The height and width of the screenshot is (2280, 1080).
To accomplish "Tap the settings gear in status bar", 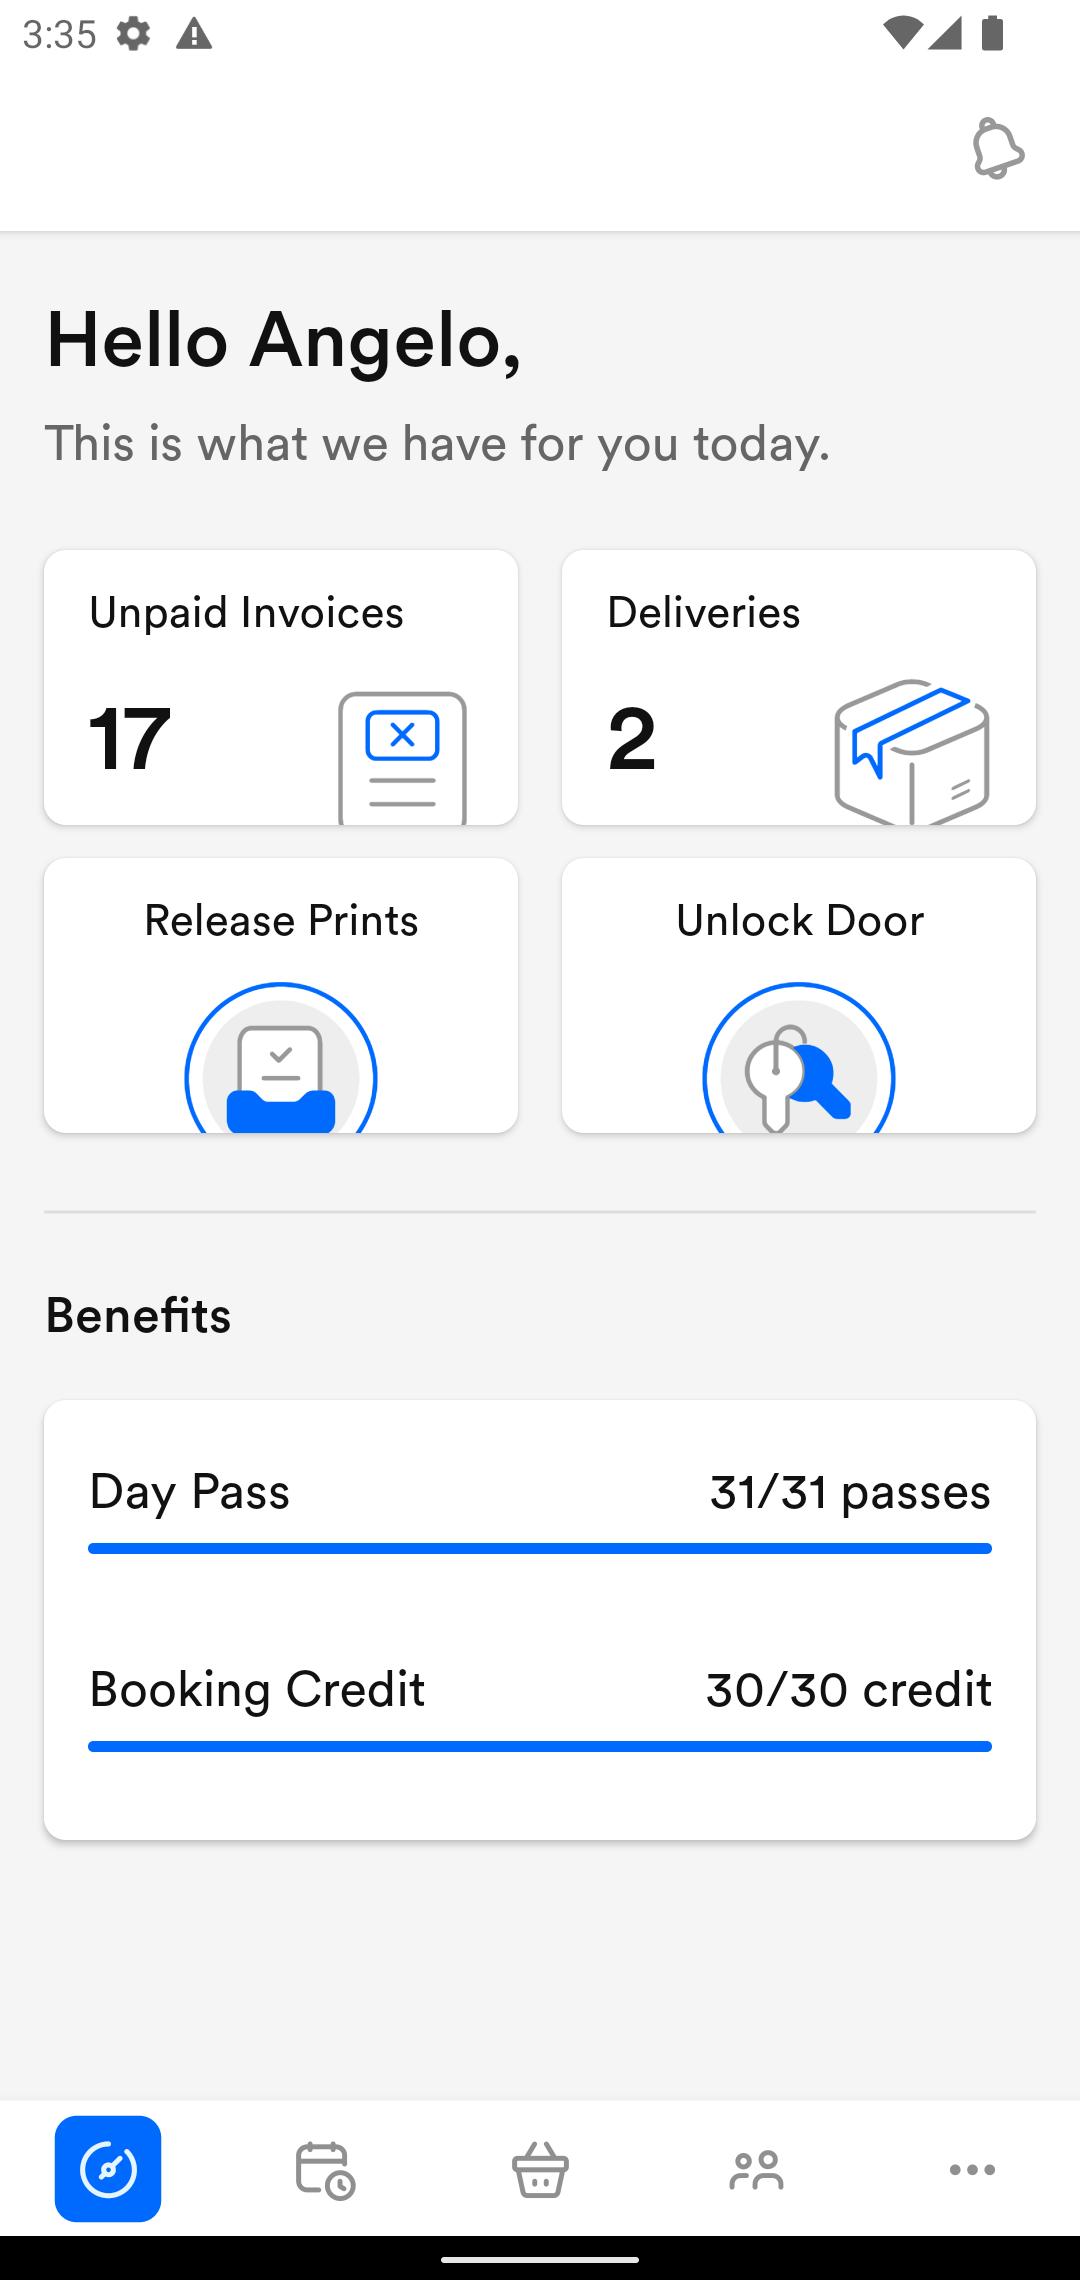I will [x=133, y=34].
